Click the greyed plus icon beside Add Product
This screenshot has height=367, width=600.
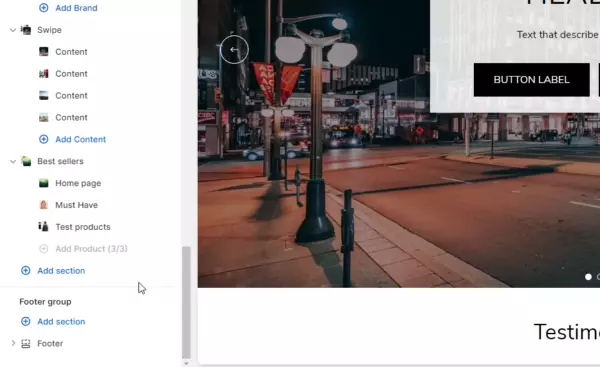tap(44, 249)
